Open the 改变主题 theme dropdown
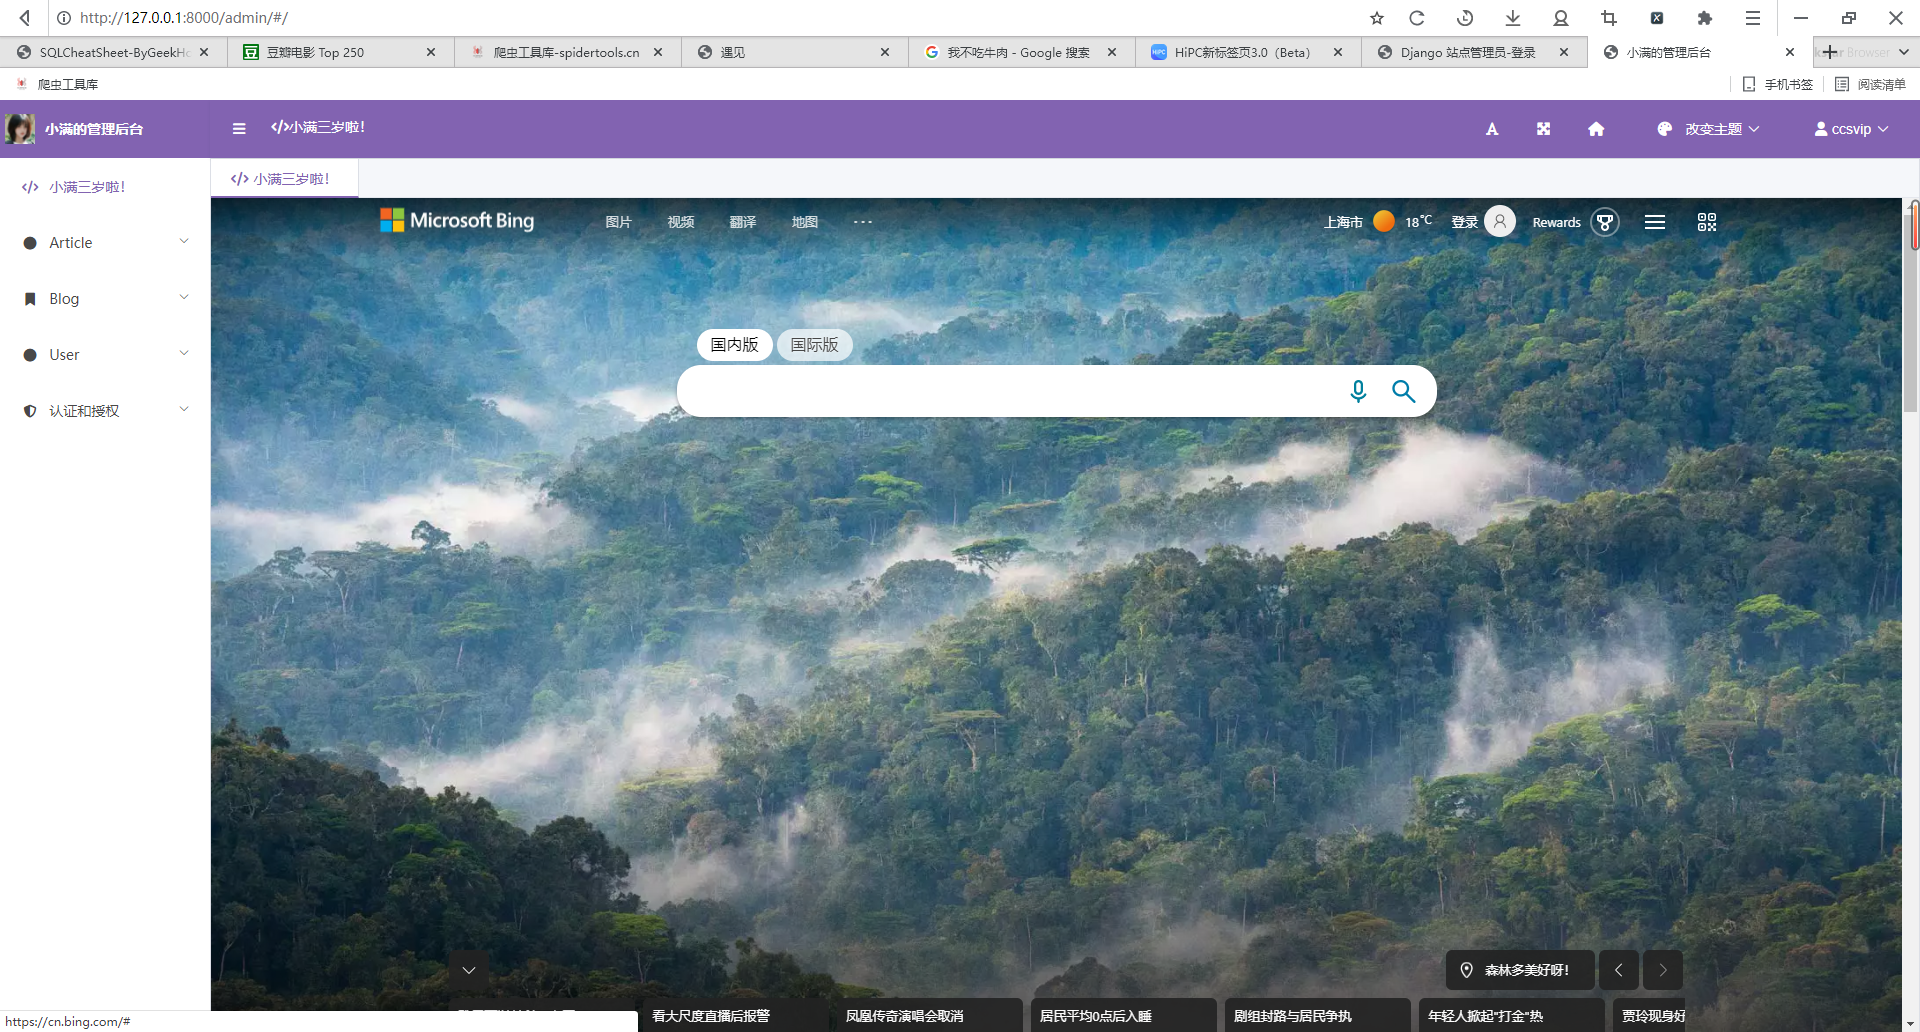This screenshot has width=1920, height=1032. [1708, 129]
